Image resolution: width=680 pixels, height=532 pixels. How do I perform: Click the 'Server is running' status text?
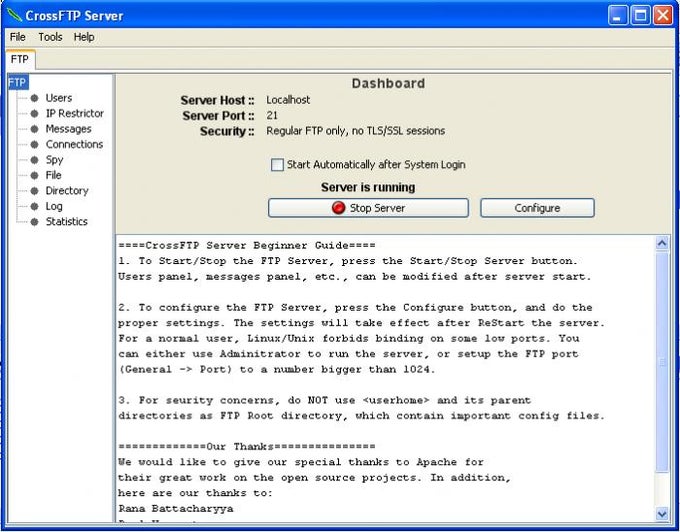(x=368, y=187)
